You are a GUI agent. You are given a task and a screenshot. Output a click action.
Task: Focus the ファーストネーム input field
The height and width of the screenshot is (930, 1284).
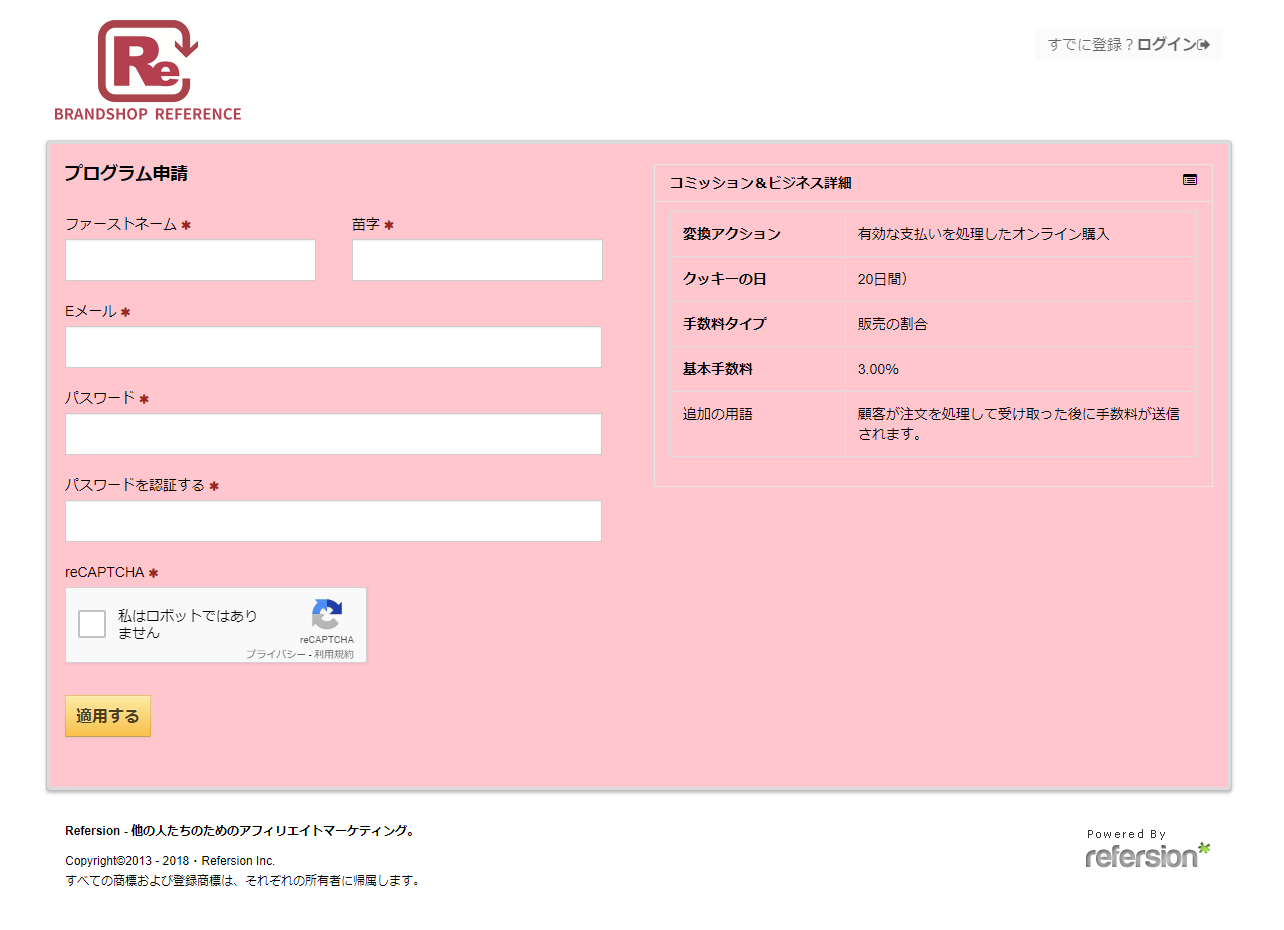190,260
